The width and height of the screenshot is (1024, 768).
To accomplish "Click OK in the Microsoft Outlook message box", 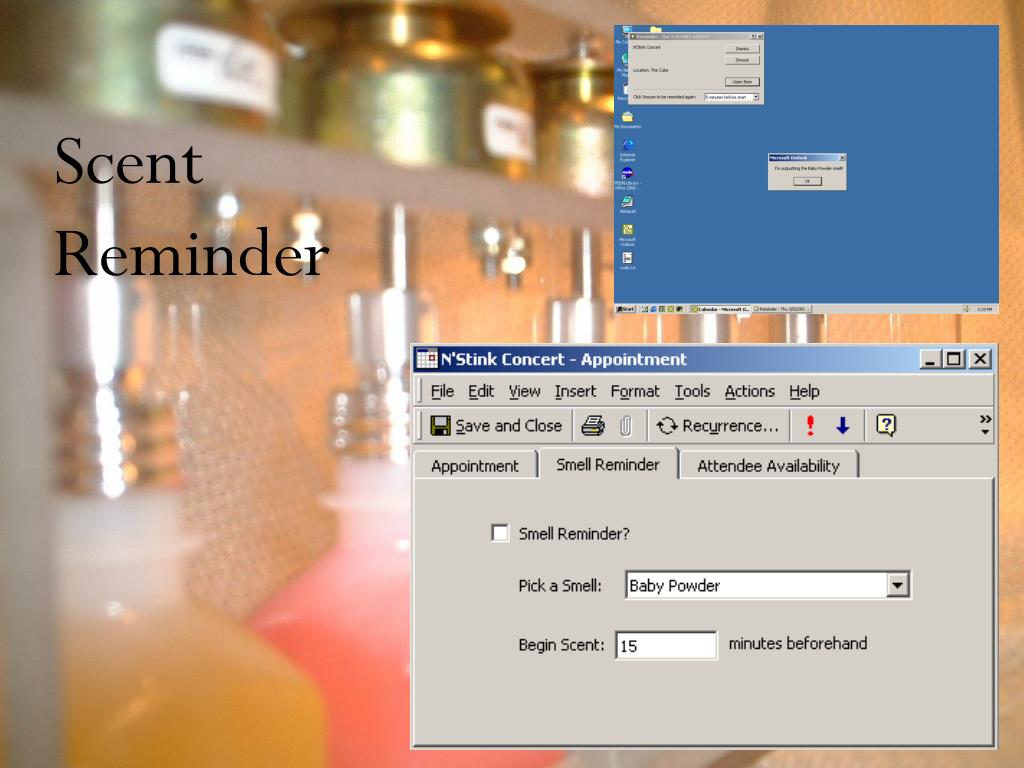I will (x=807, y=182).
